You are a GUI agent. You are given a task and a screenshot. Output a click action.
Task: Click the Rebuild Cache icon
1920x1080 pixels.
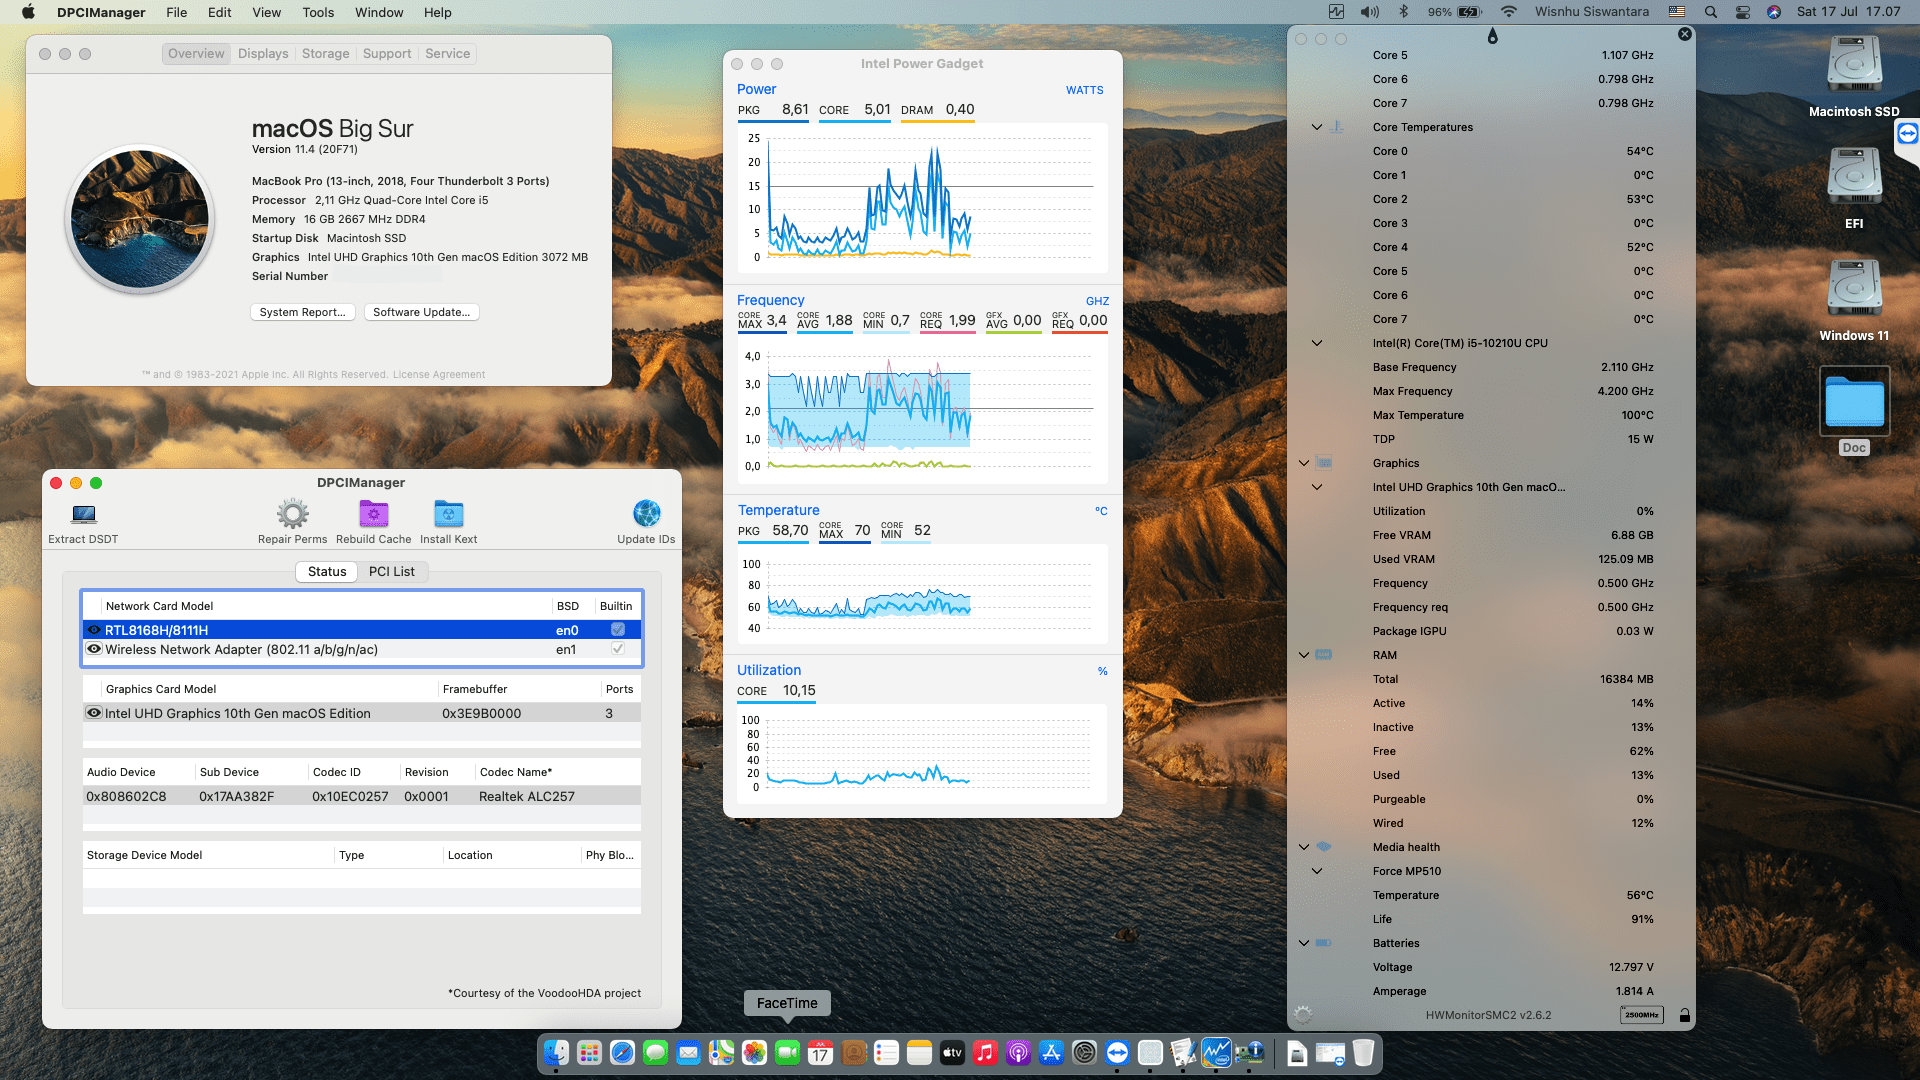373,514
